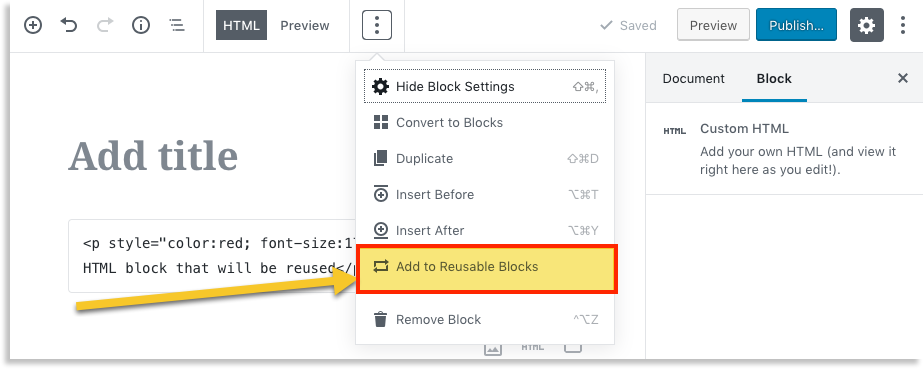Choose Insert Before option
Image resolution: width=923 pixels, height=369 pixels.
pyautogui.click(x=485, y=194)
